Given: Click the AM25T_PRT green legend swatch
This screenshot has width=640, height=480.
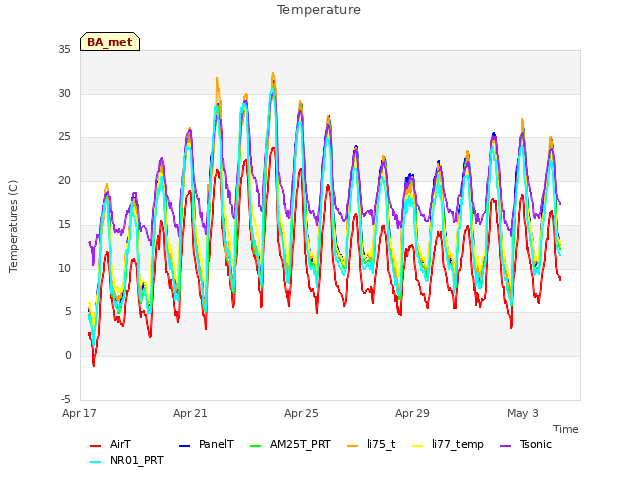Looking at the screenshot, I should tap(255, 446).
